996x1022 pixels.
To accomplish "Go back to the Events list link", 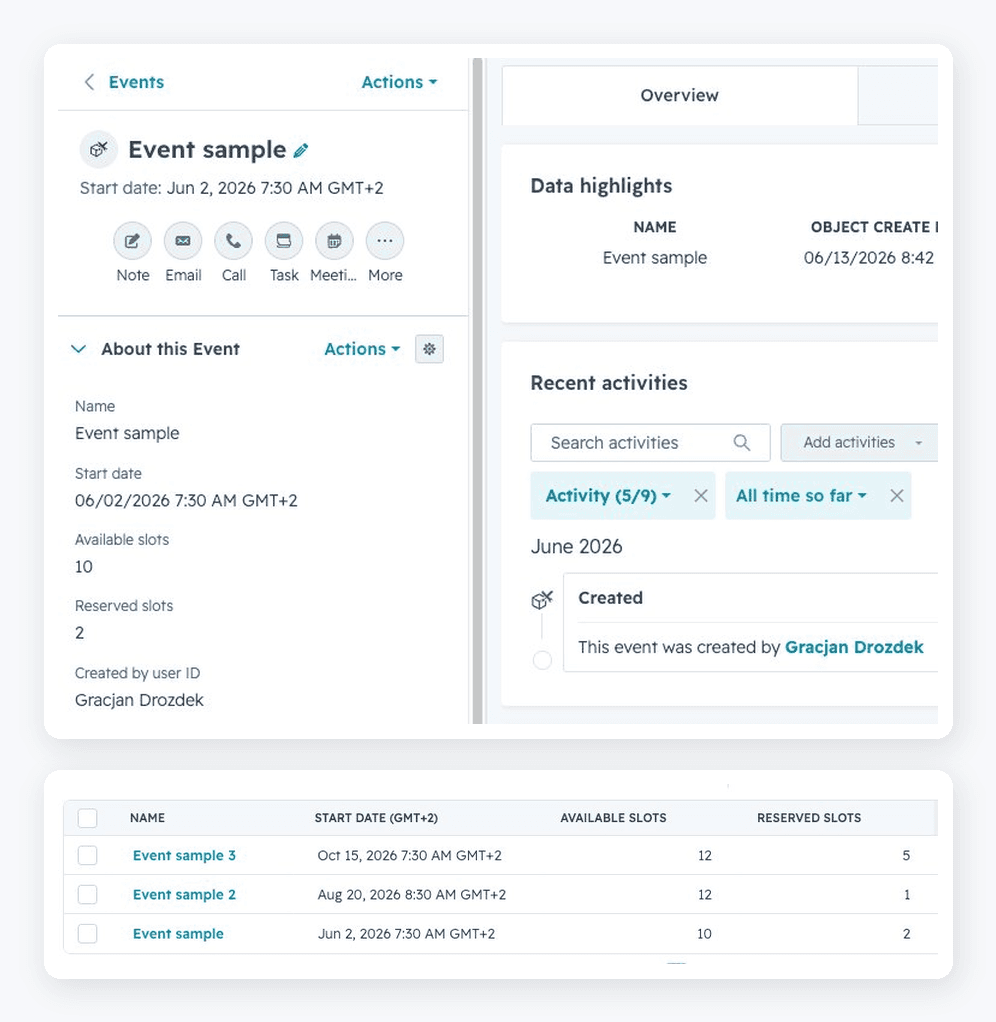I will click(136, 82).
